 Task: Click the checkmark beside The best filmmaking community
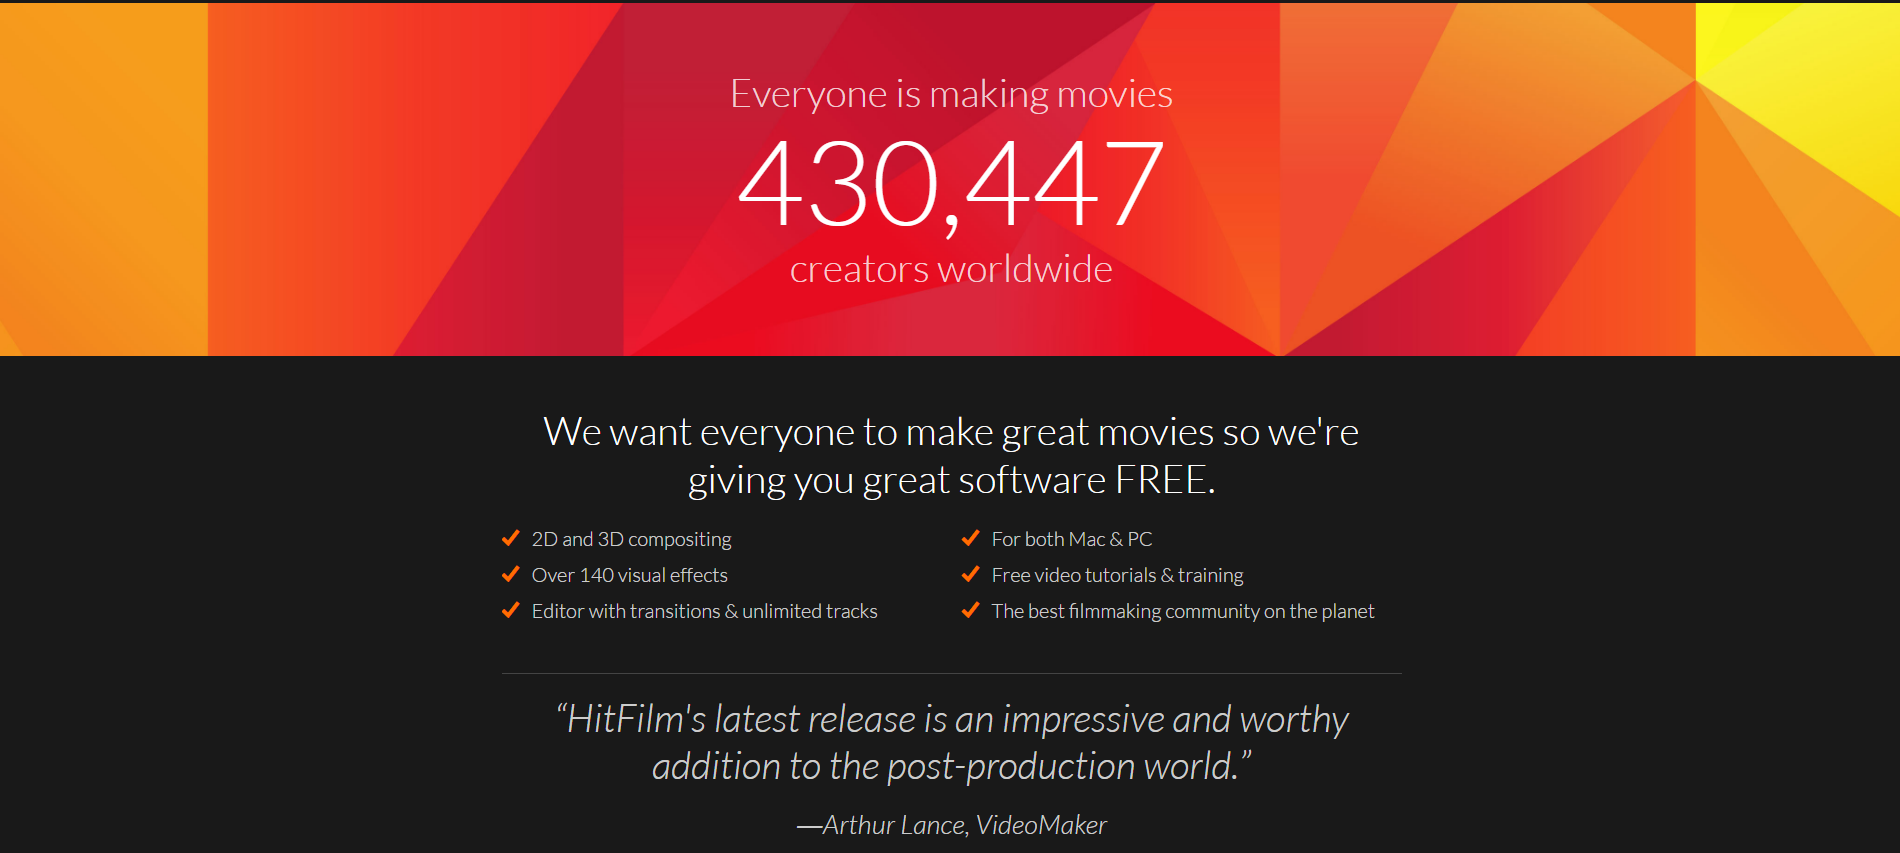970,610
